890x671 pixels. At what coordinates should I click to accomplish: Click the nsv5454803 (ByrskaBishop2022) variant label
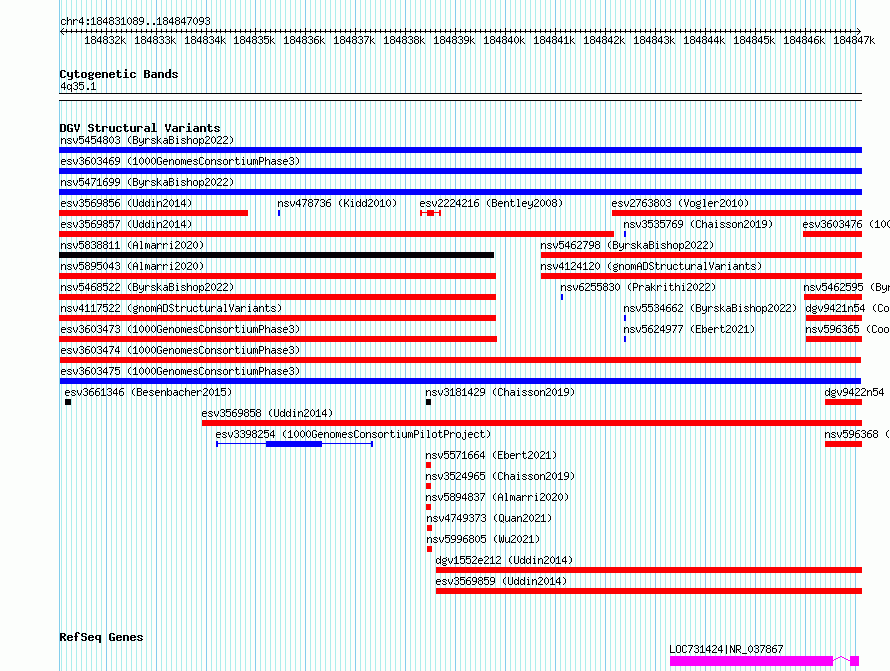(147, 140)
